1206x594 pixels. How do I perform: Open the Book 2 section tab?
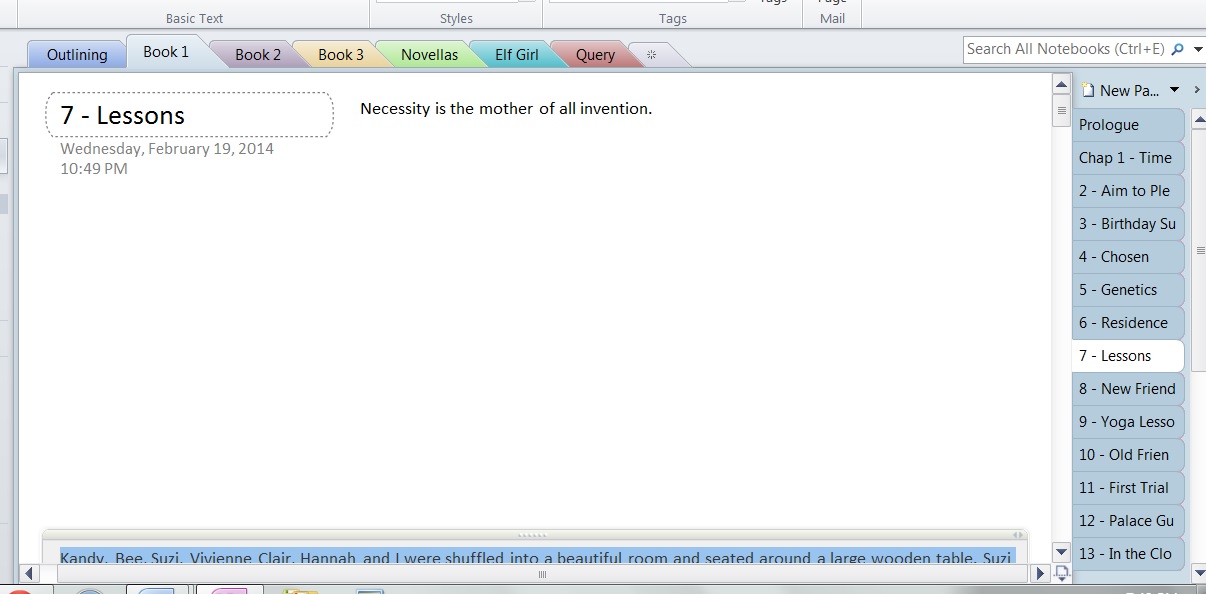point(257,55)
